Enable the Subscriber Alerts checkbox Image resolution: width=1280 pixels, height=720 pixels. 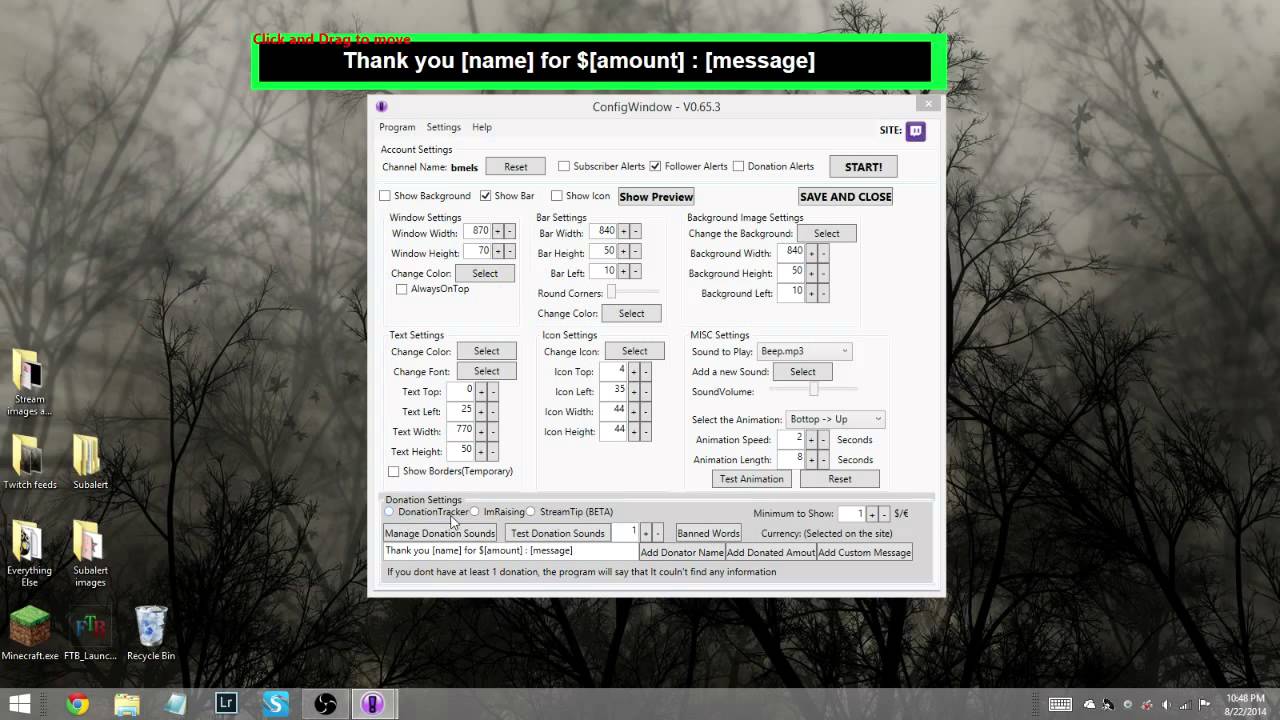click(x=564, y=166)
